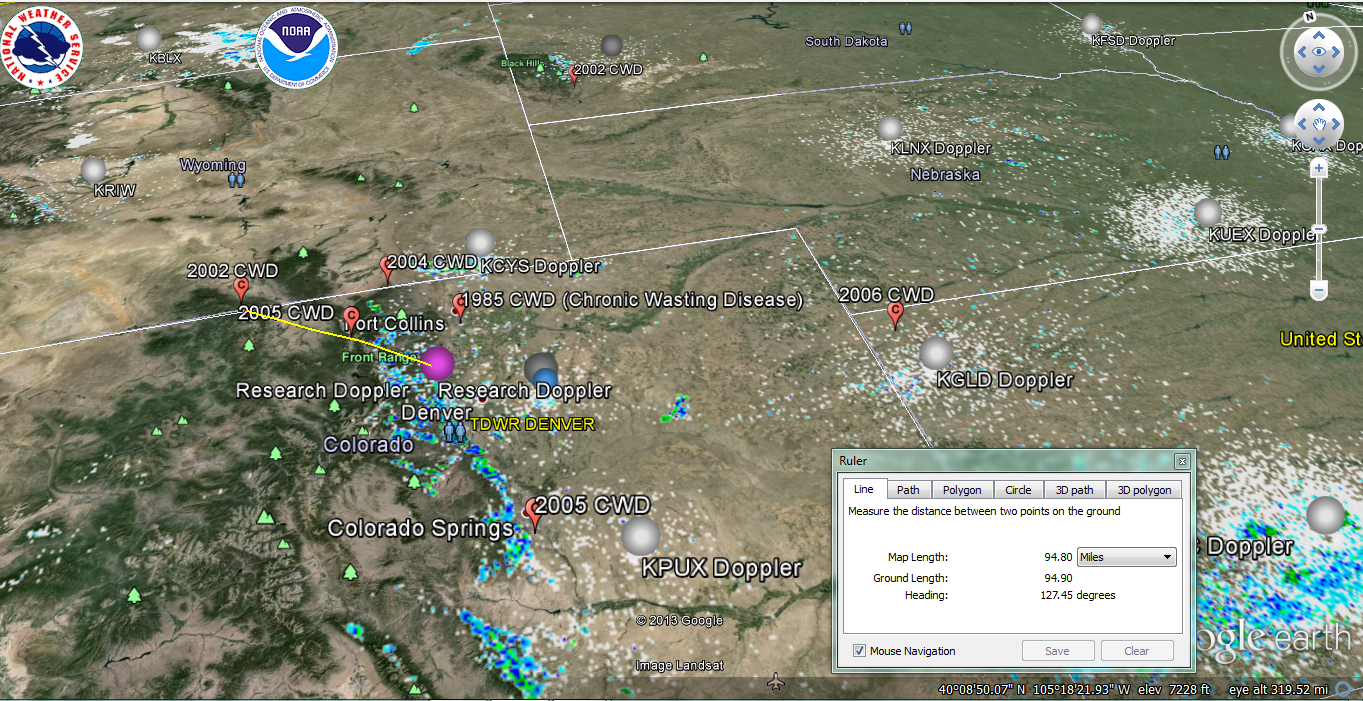Switch to the Polygon tab

coord(964,490)
